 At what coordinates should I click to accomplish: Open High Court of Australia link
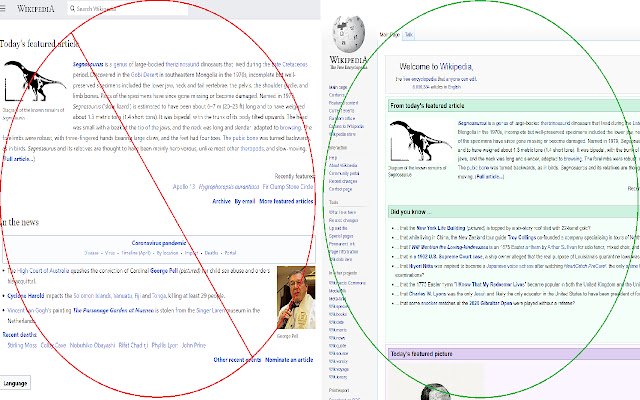tap(43, 271)
